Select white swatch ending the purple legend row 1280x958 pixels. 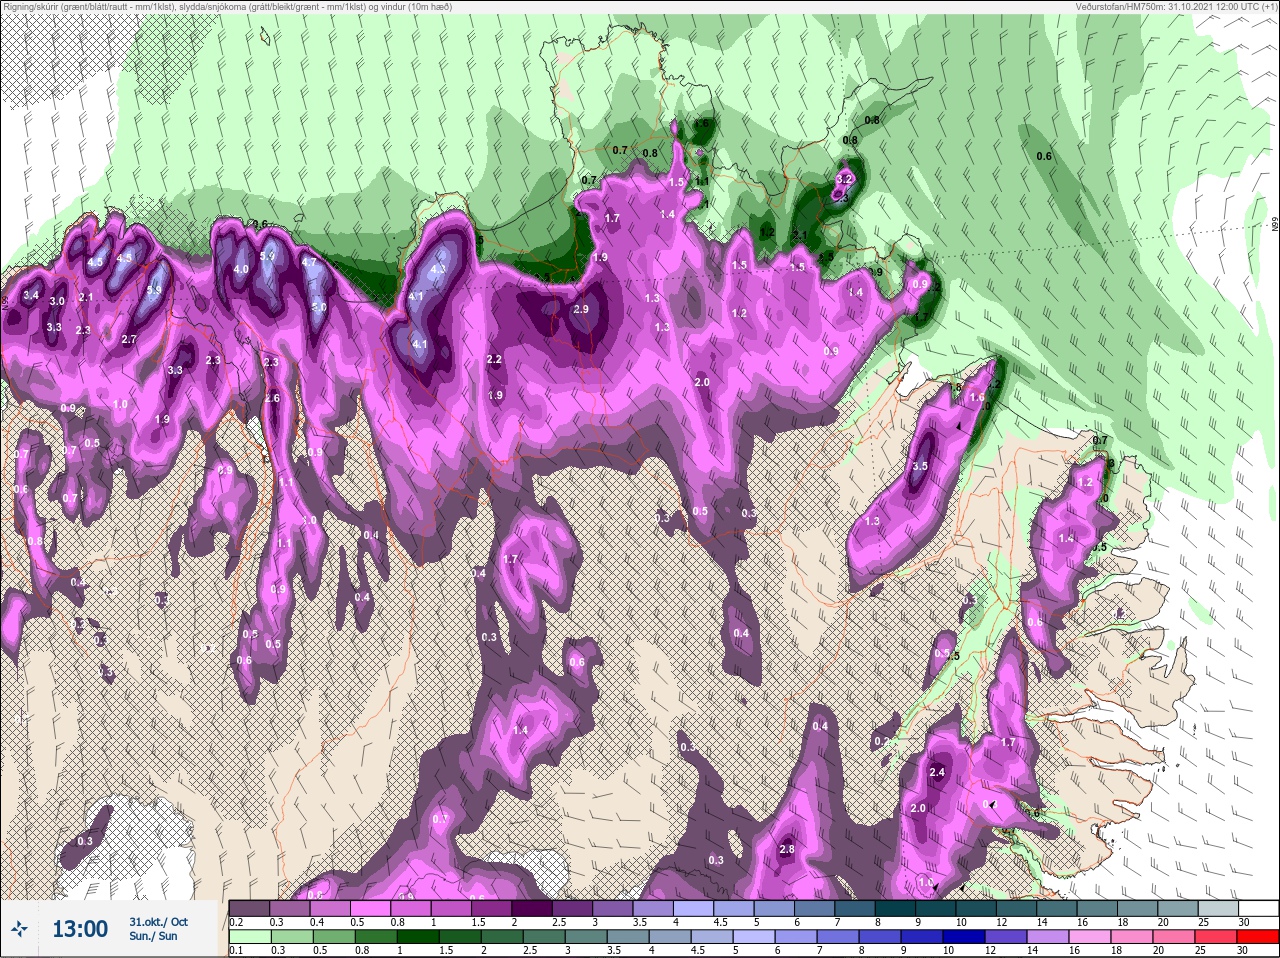(x=1260, y=908)
